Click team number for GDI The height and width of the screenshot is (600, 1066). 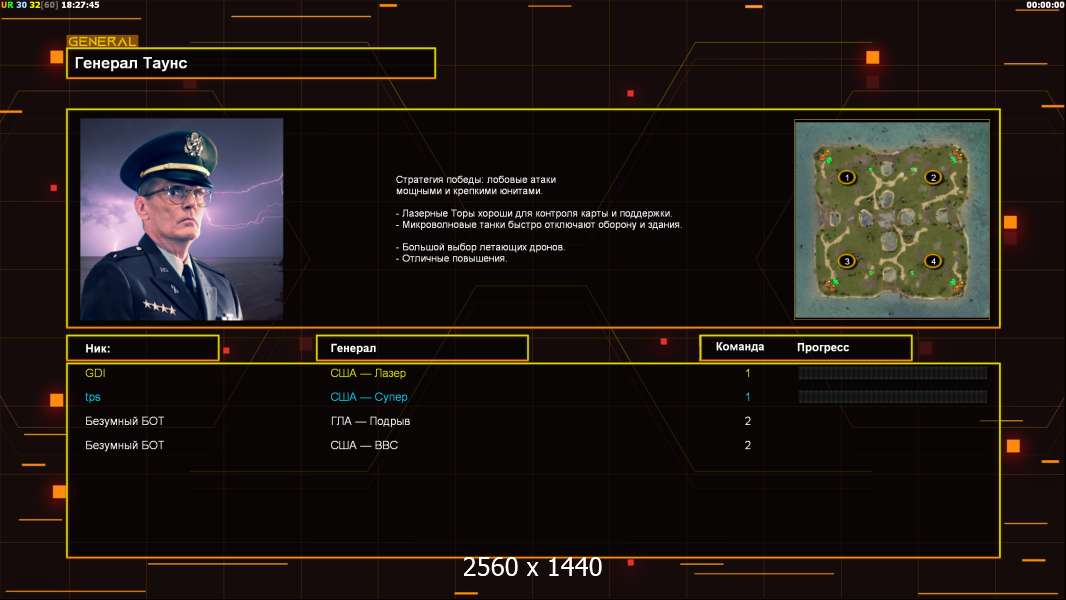(x=748, y=373)
